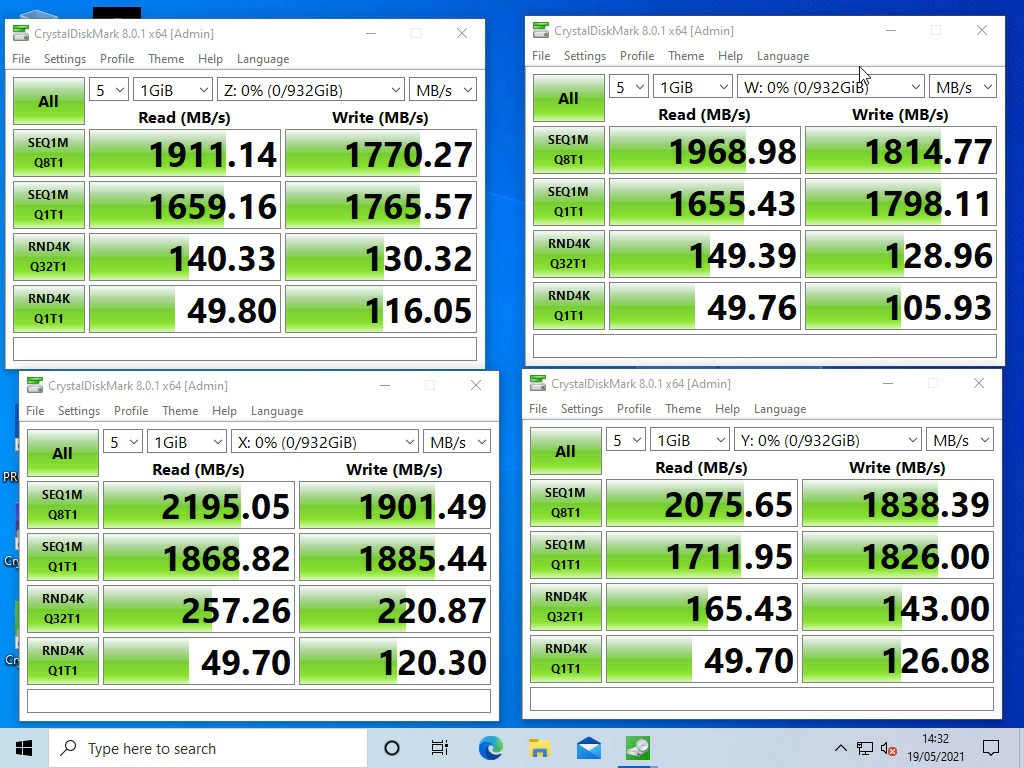Open the Z: drive selection dropdown
Image resolution: width=1024 pixels, height=768 pixels.
point(311,89)
